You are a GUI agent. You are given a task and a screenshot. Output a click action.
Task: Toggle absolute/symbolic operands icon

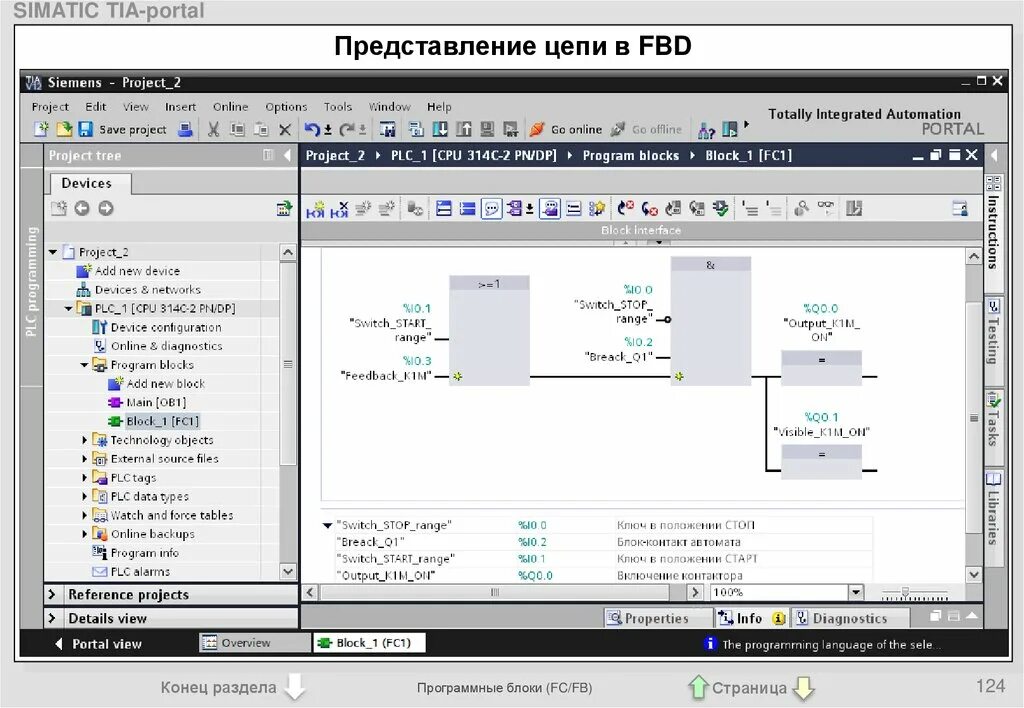point(515,208)
